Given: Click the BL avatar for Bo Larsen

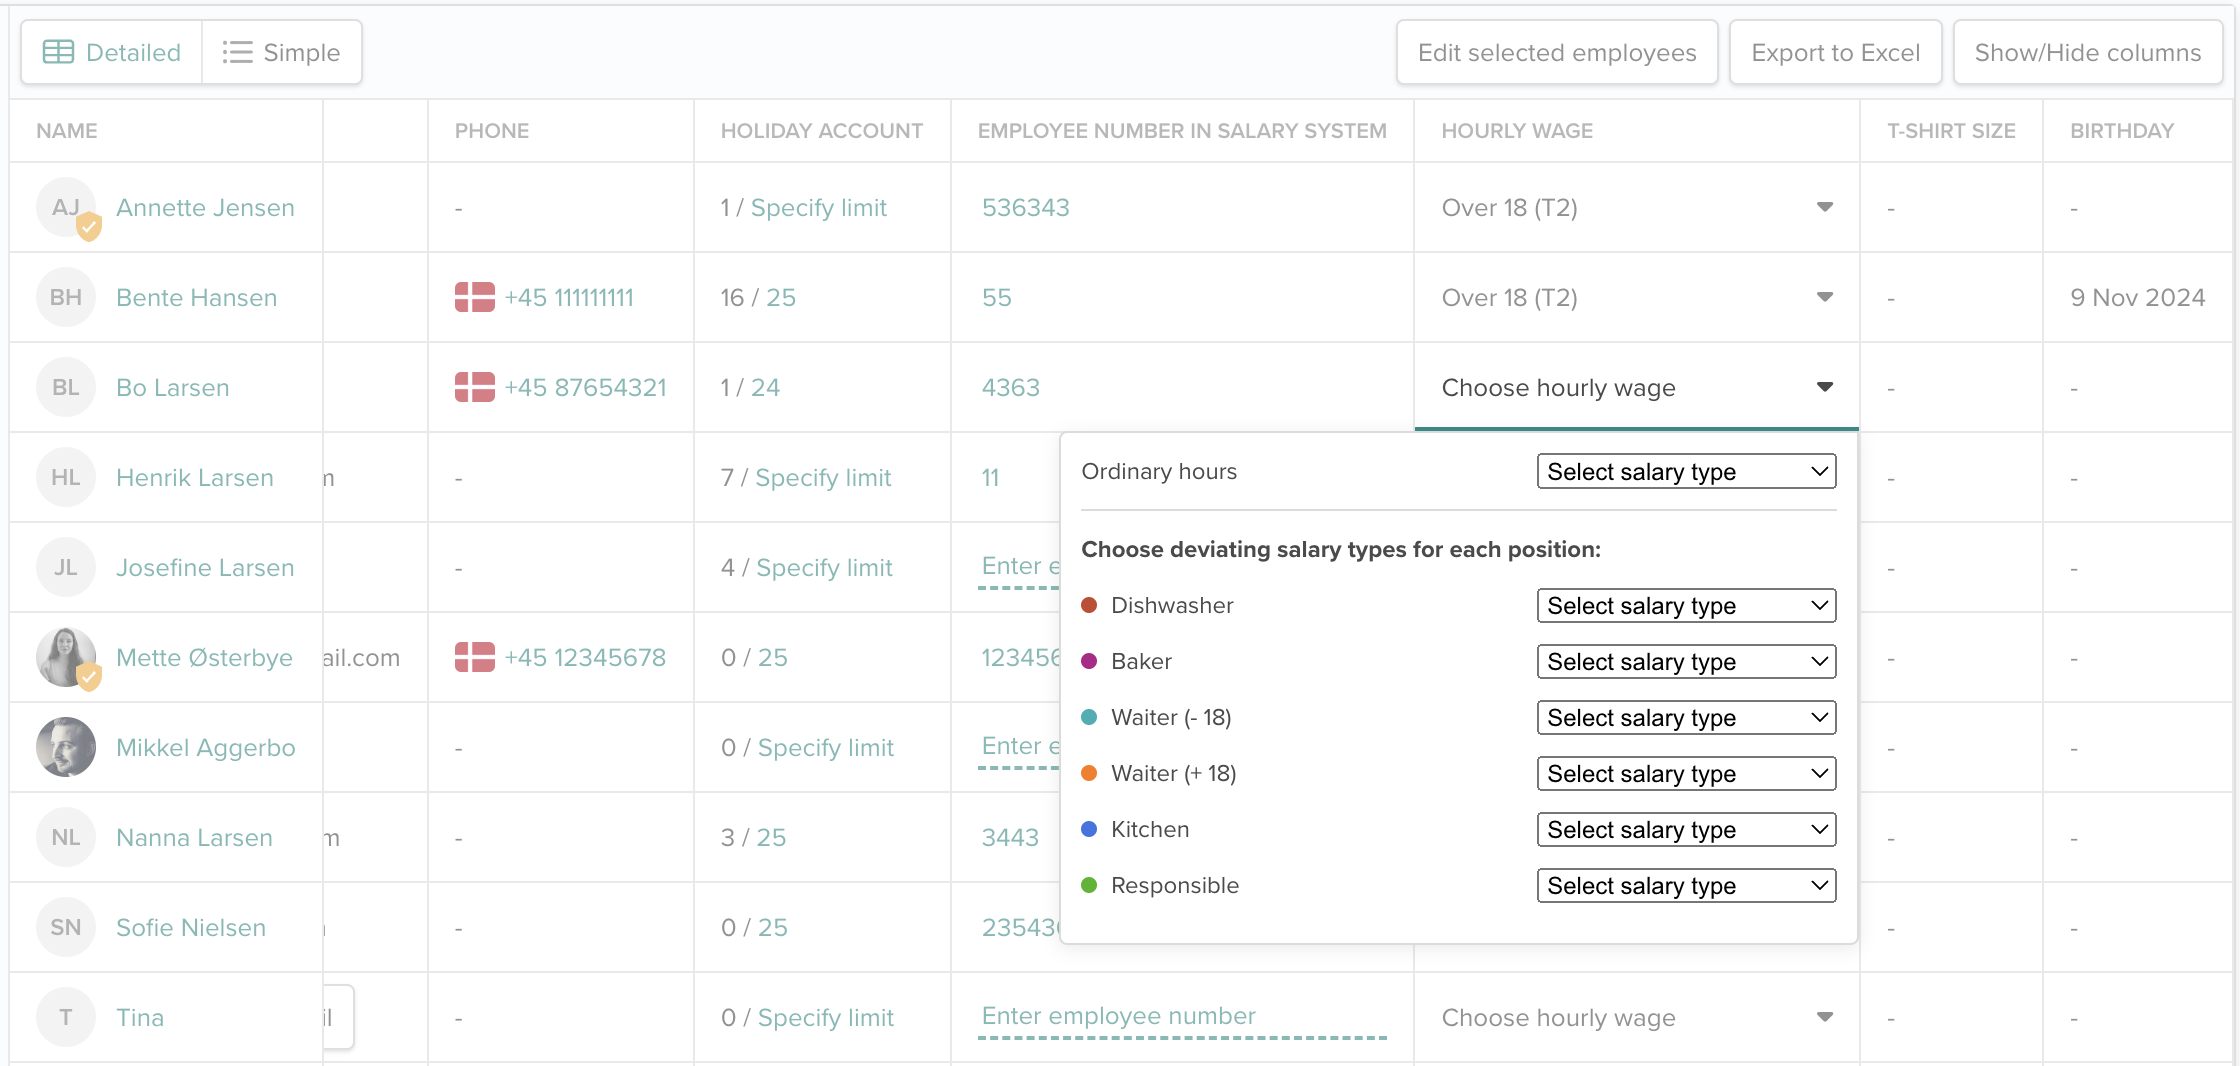Looking at the screenshot, I should 66,387.
